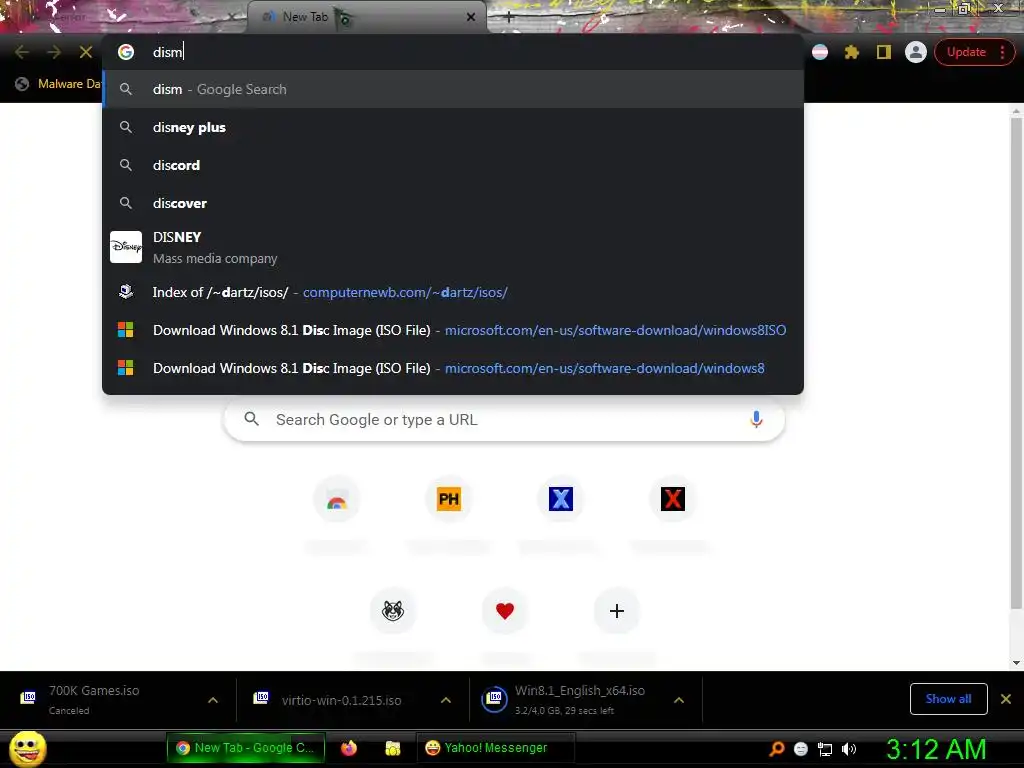
Task: Open the PH shortcut tile
Action: coord(449,500)
